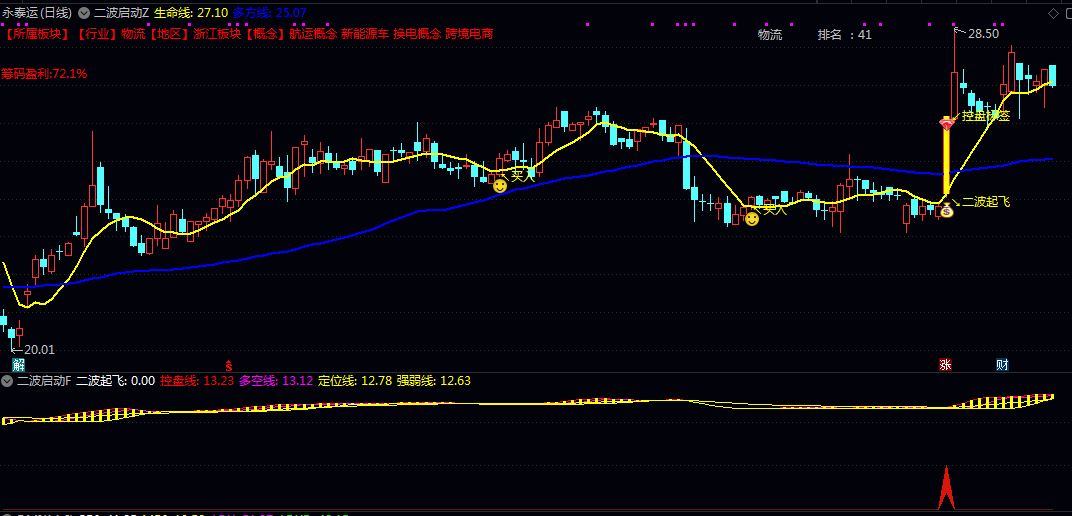Viewport: 1072px width, 516px height.
Task: Click the red $ marker icon on timeline
Action: point(230,364)
